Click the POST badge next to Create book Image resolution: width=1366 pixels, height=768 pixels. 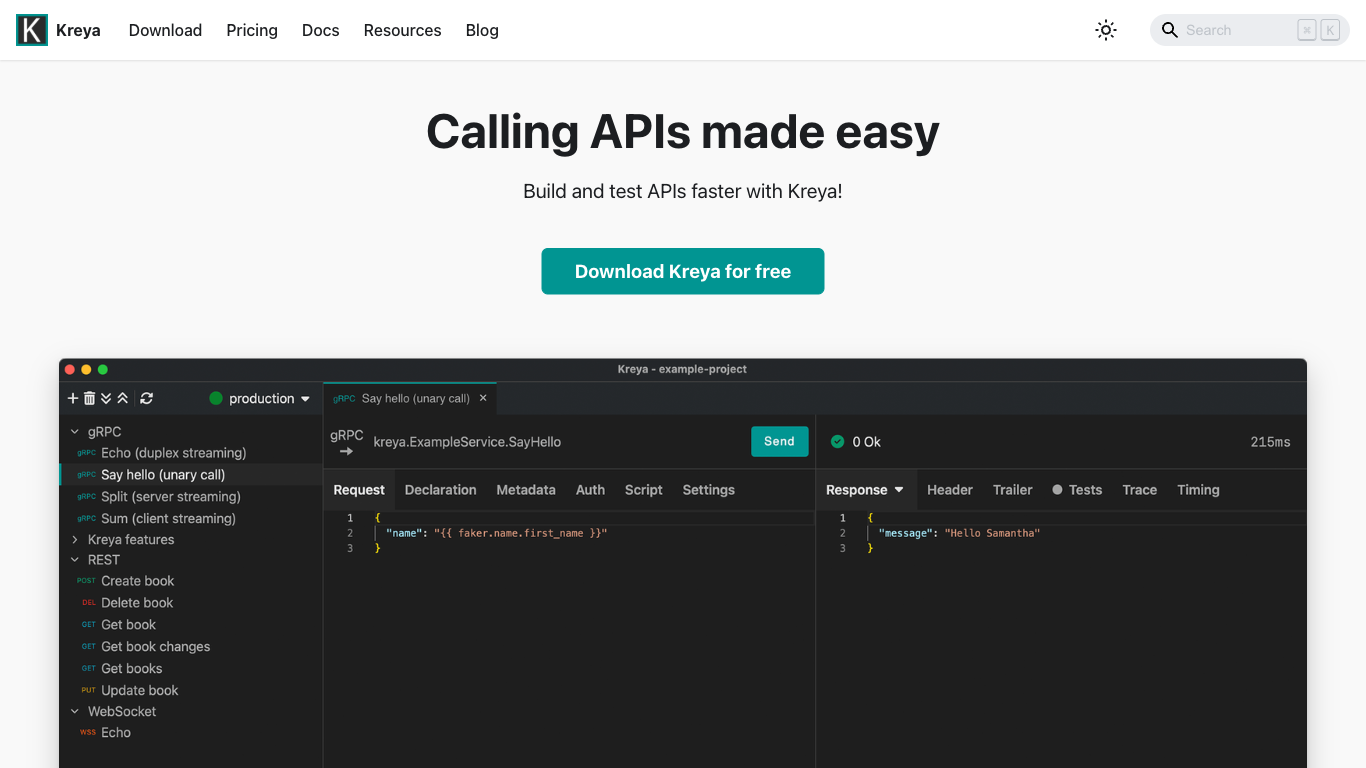(x=87, y=581)
